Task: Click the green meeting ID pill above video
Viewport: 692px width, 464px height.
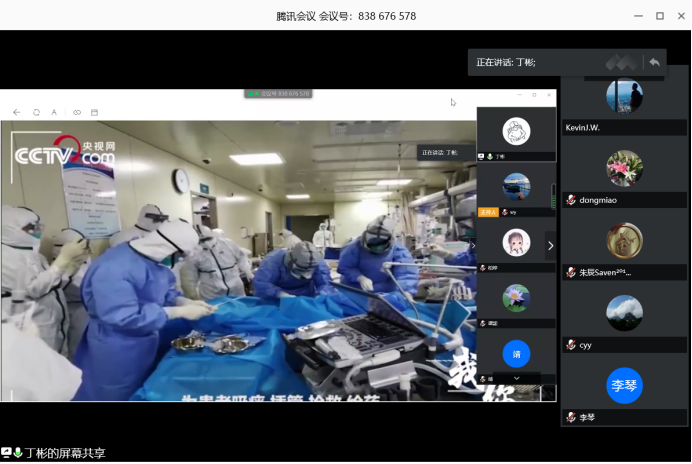Action: click(278, 94)
